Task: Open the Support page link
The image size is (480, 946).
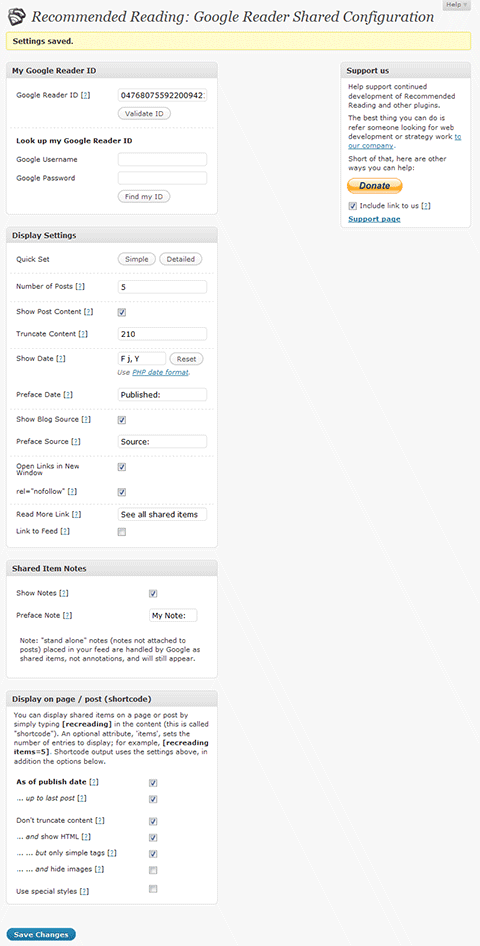Action: point(374,219)
